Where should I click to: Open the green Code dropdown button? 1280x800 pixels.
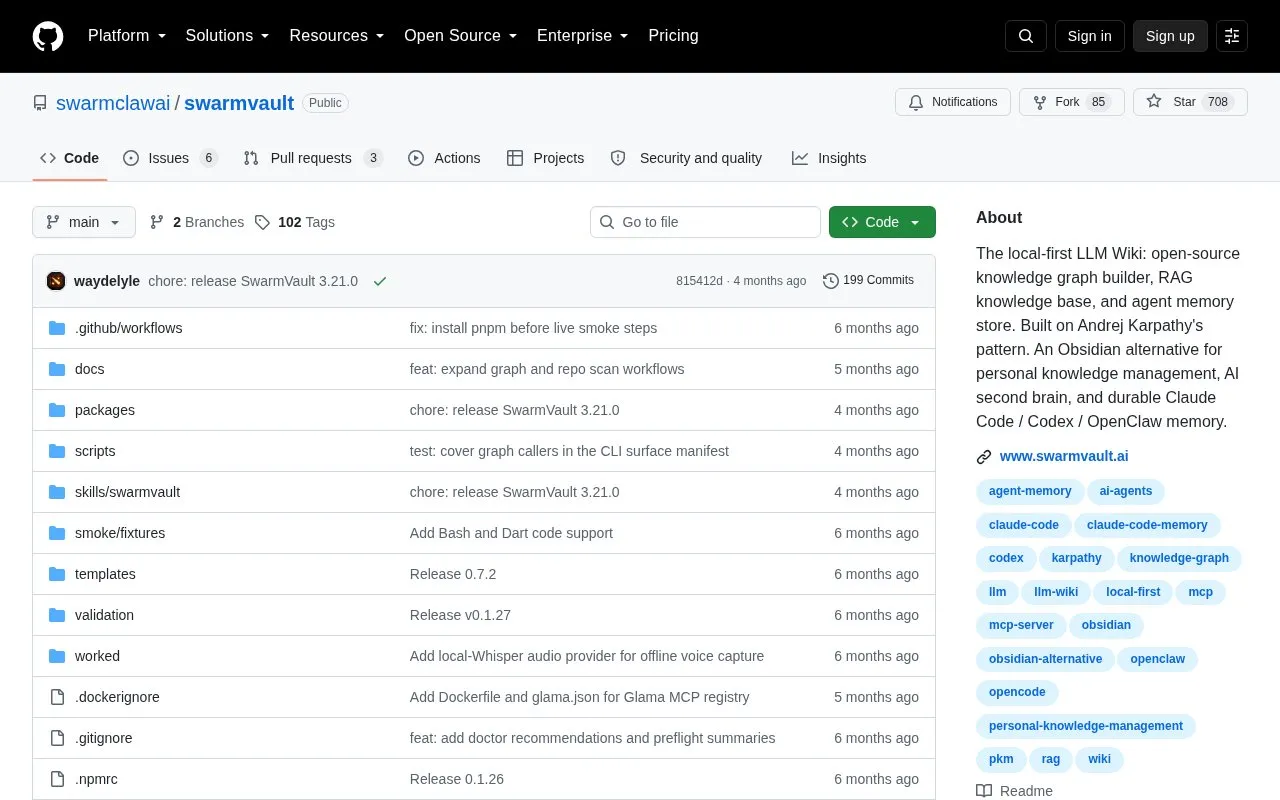pyautogui.click(x=882, y=222)
